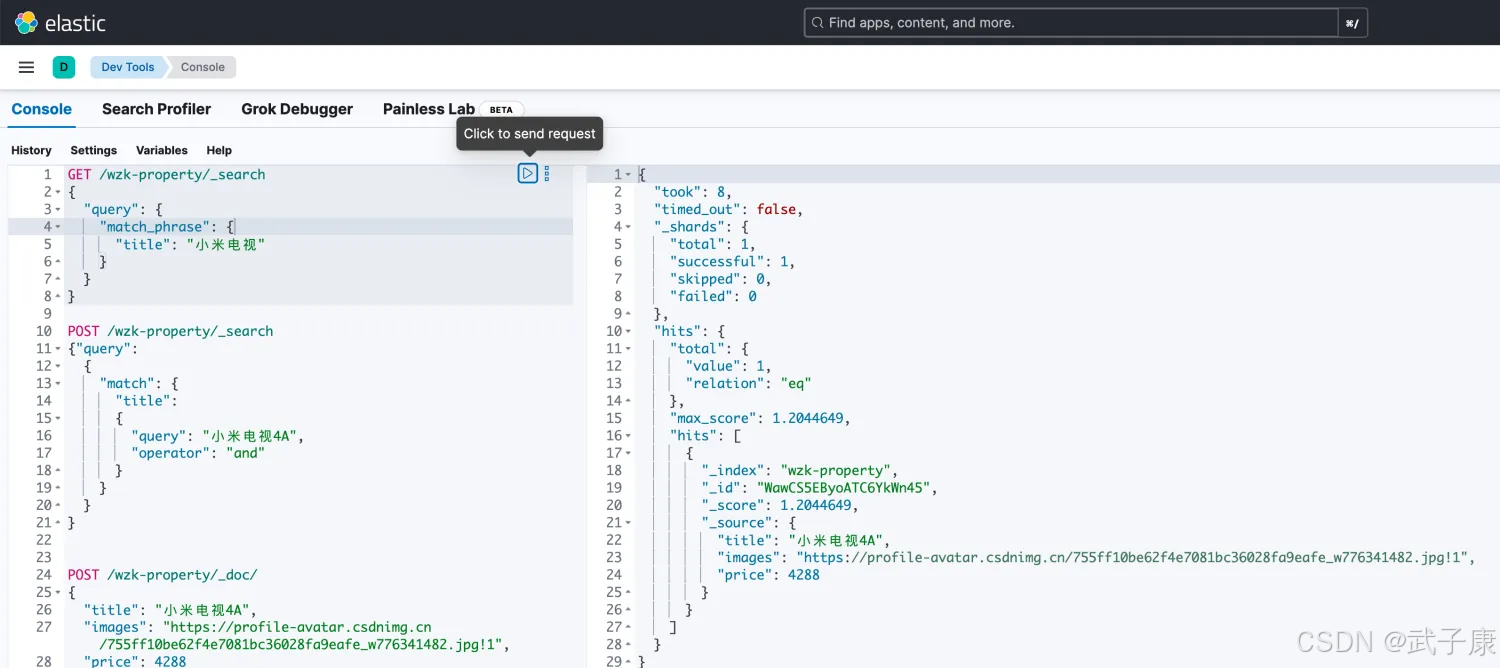Fold the POST request body on line 11

pos(58,349)
